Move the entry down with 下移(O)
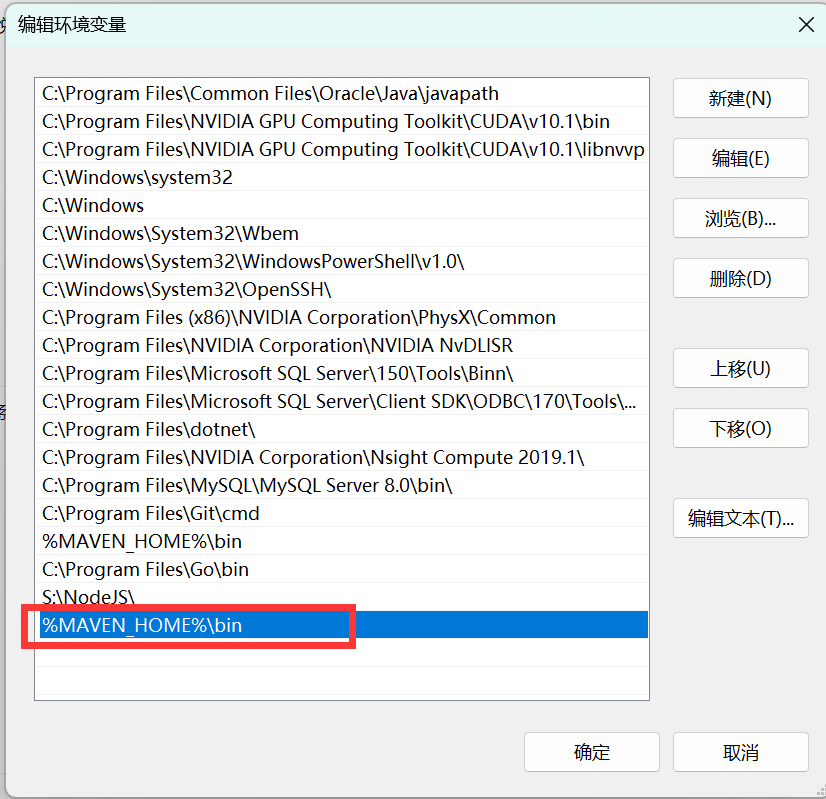 (740, 428)
